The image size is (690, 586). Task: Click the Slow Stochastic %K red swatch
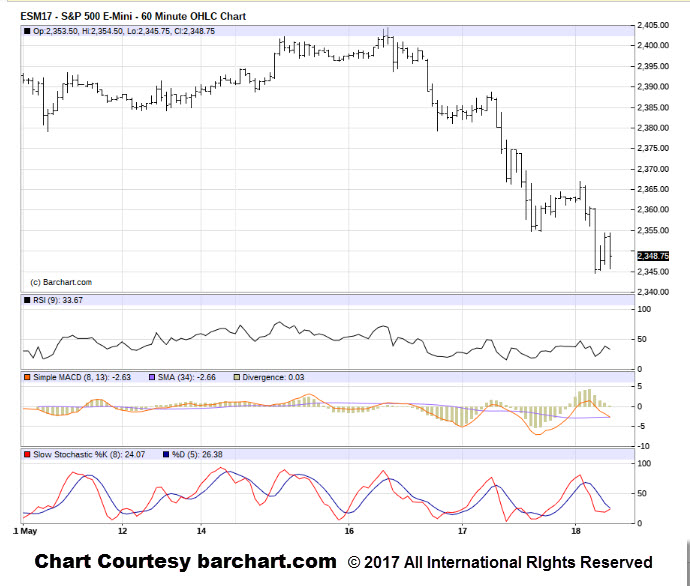click(27, 456)
